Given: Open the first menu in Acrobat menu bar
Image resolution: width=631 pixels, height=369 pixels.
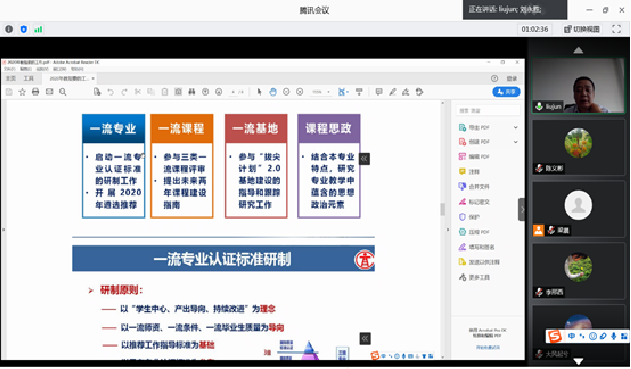Looking at the screenshot, I should (9, 69).
